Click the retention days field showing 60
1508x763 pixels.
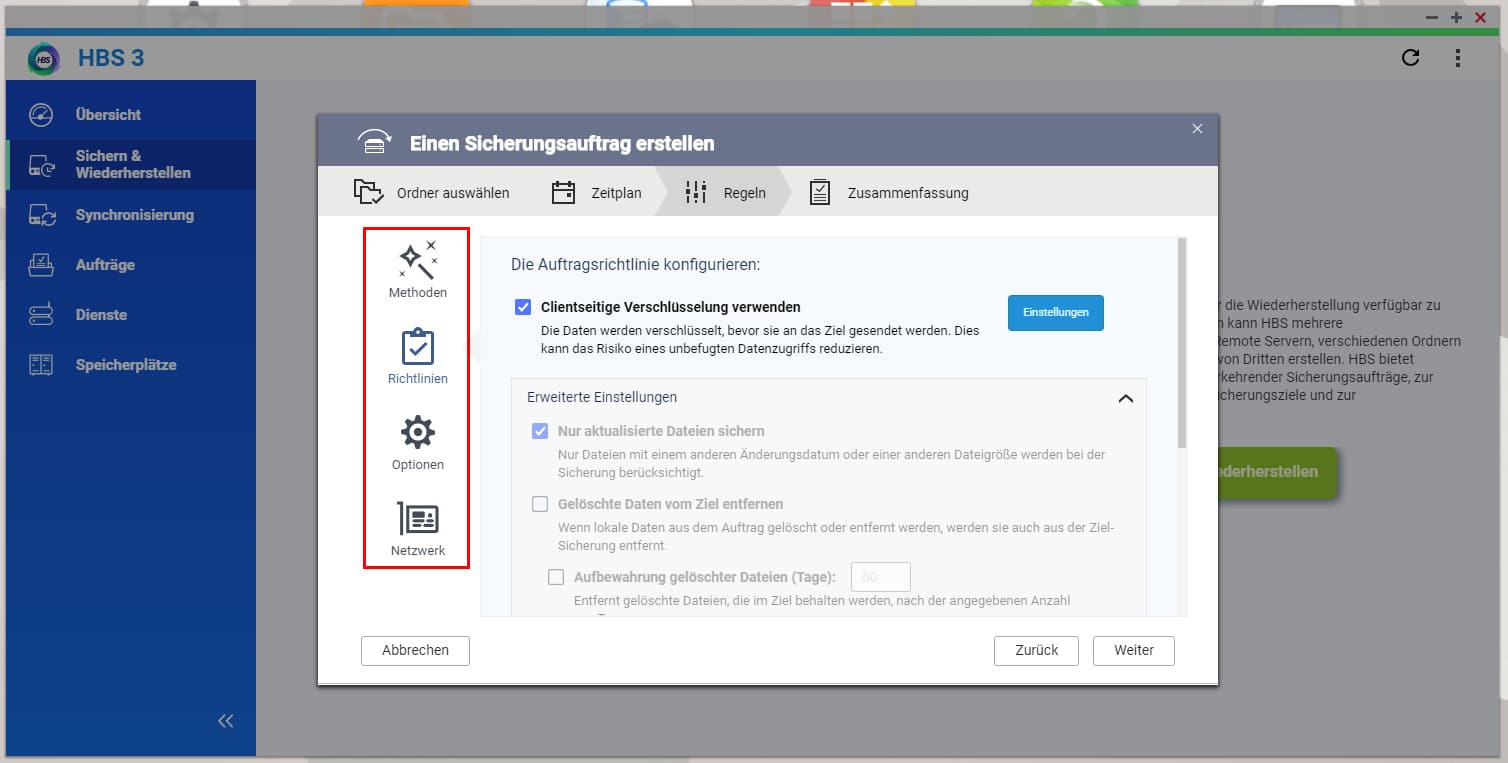click(x=880, y=577)
